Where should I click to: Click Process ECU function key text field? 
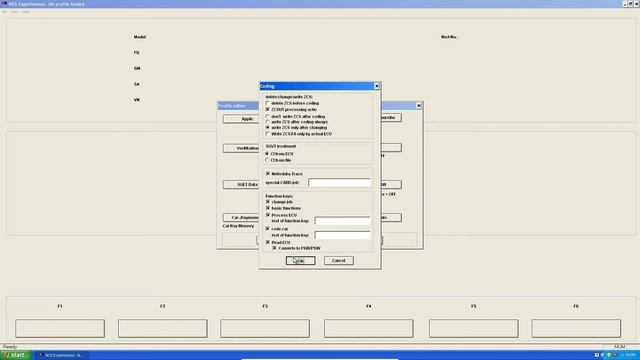tap(342, 221)
